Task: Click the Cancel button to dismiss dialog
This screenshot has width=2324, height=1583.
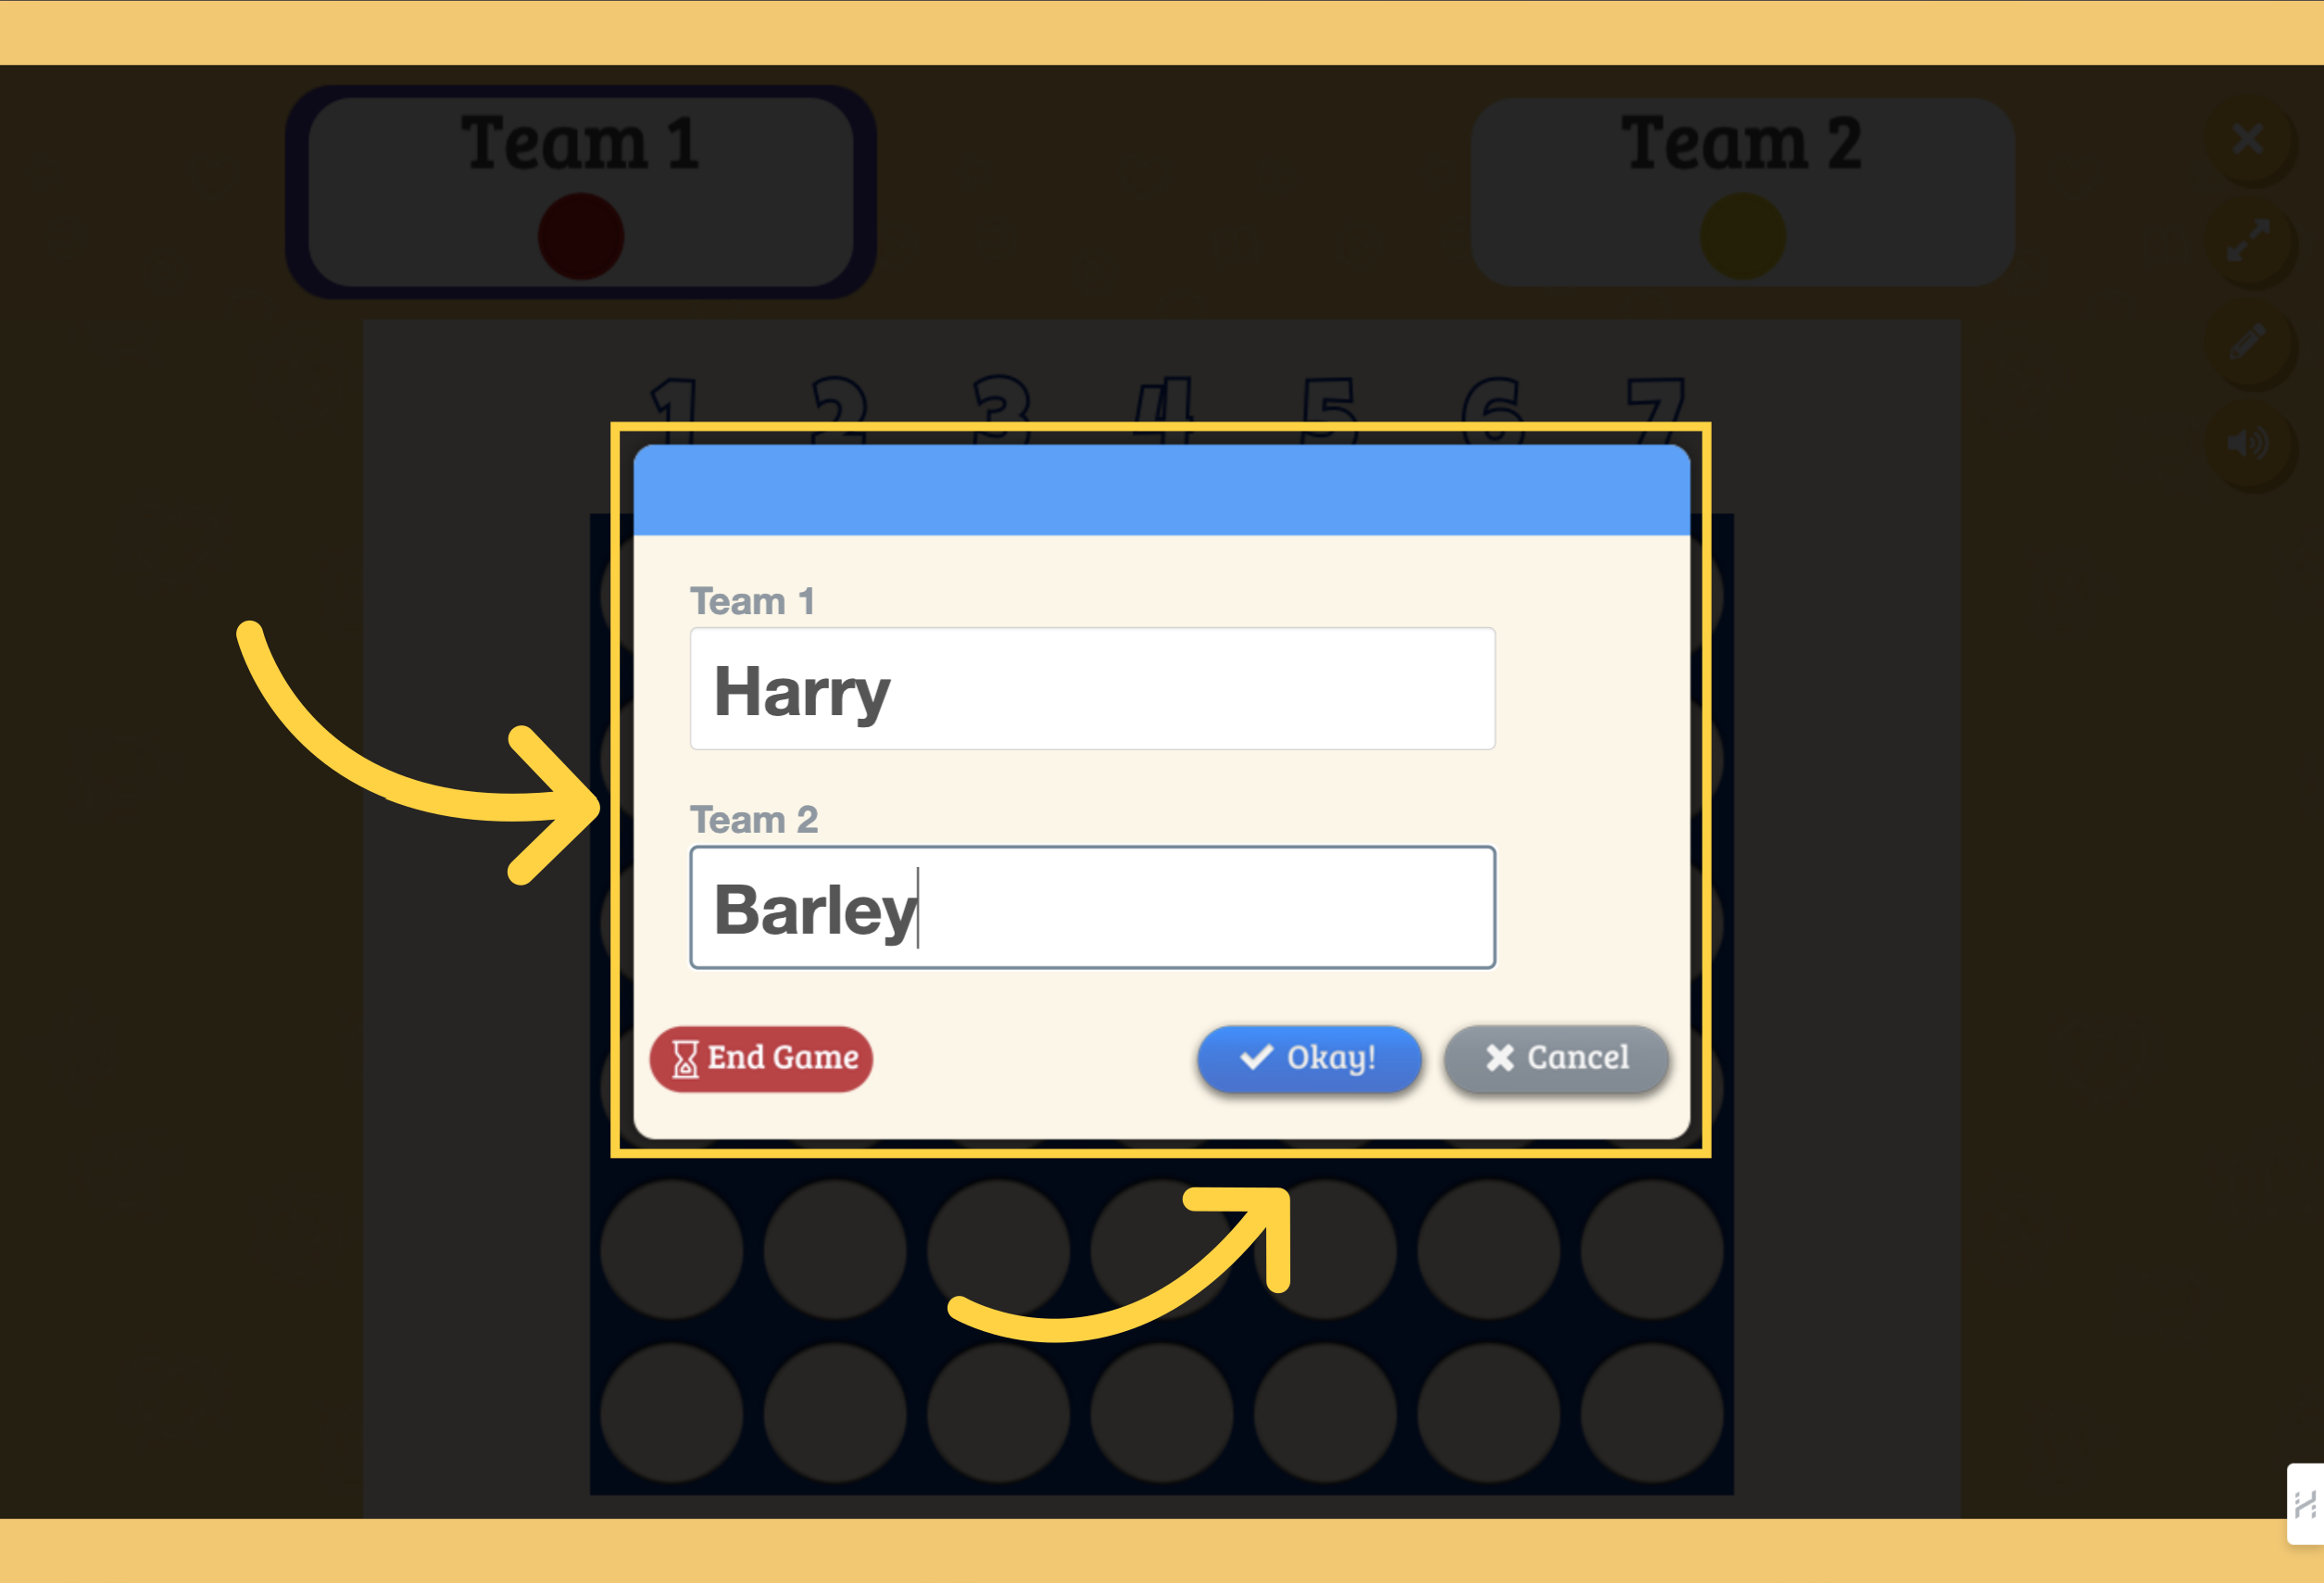Action: point(1558,1057)
